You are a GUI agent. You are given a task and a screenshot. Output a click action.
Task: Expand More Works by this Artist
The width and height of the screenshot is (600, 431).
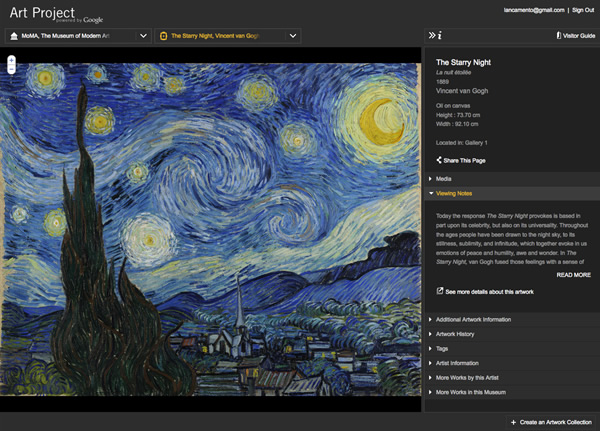pos(512,378)
